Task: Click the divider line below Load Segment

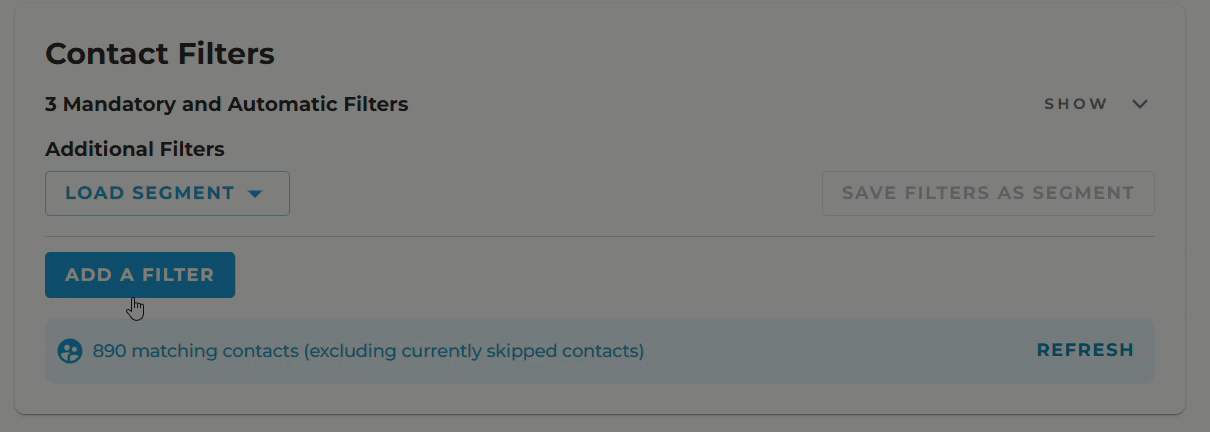Action: 600,237
